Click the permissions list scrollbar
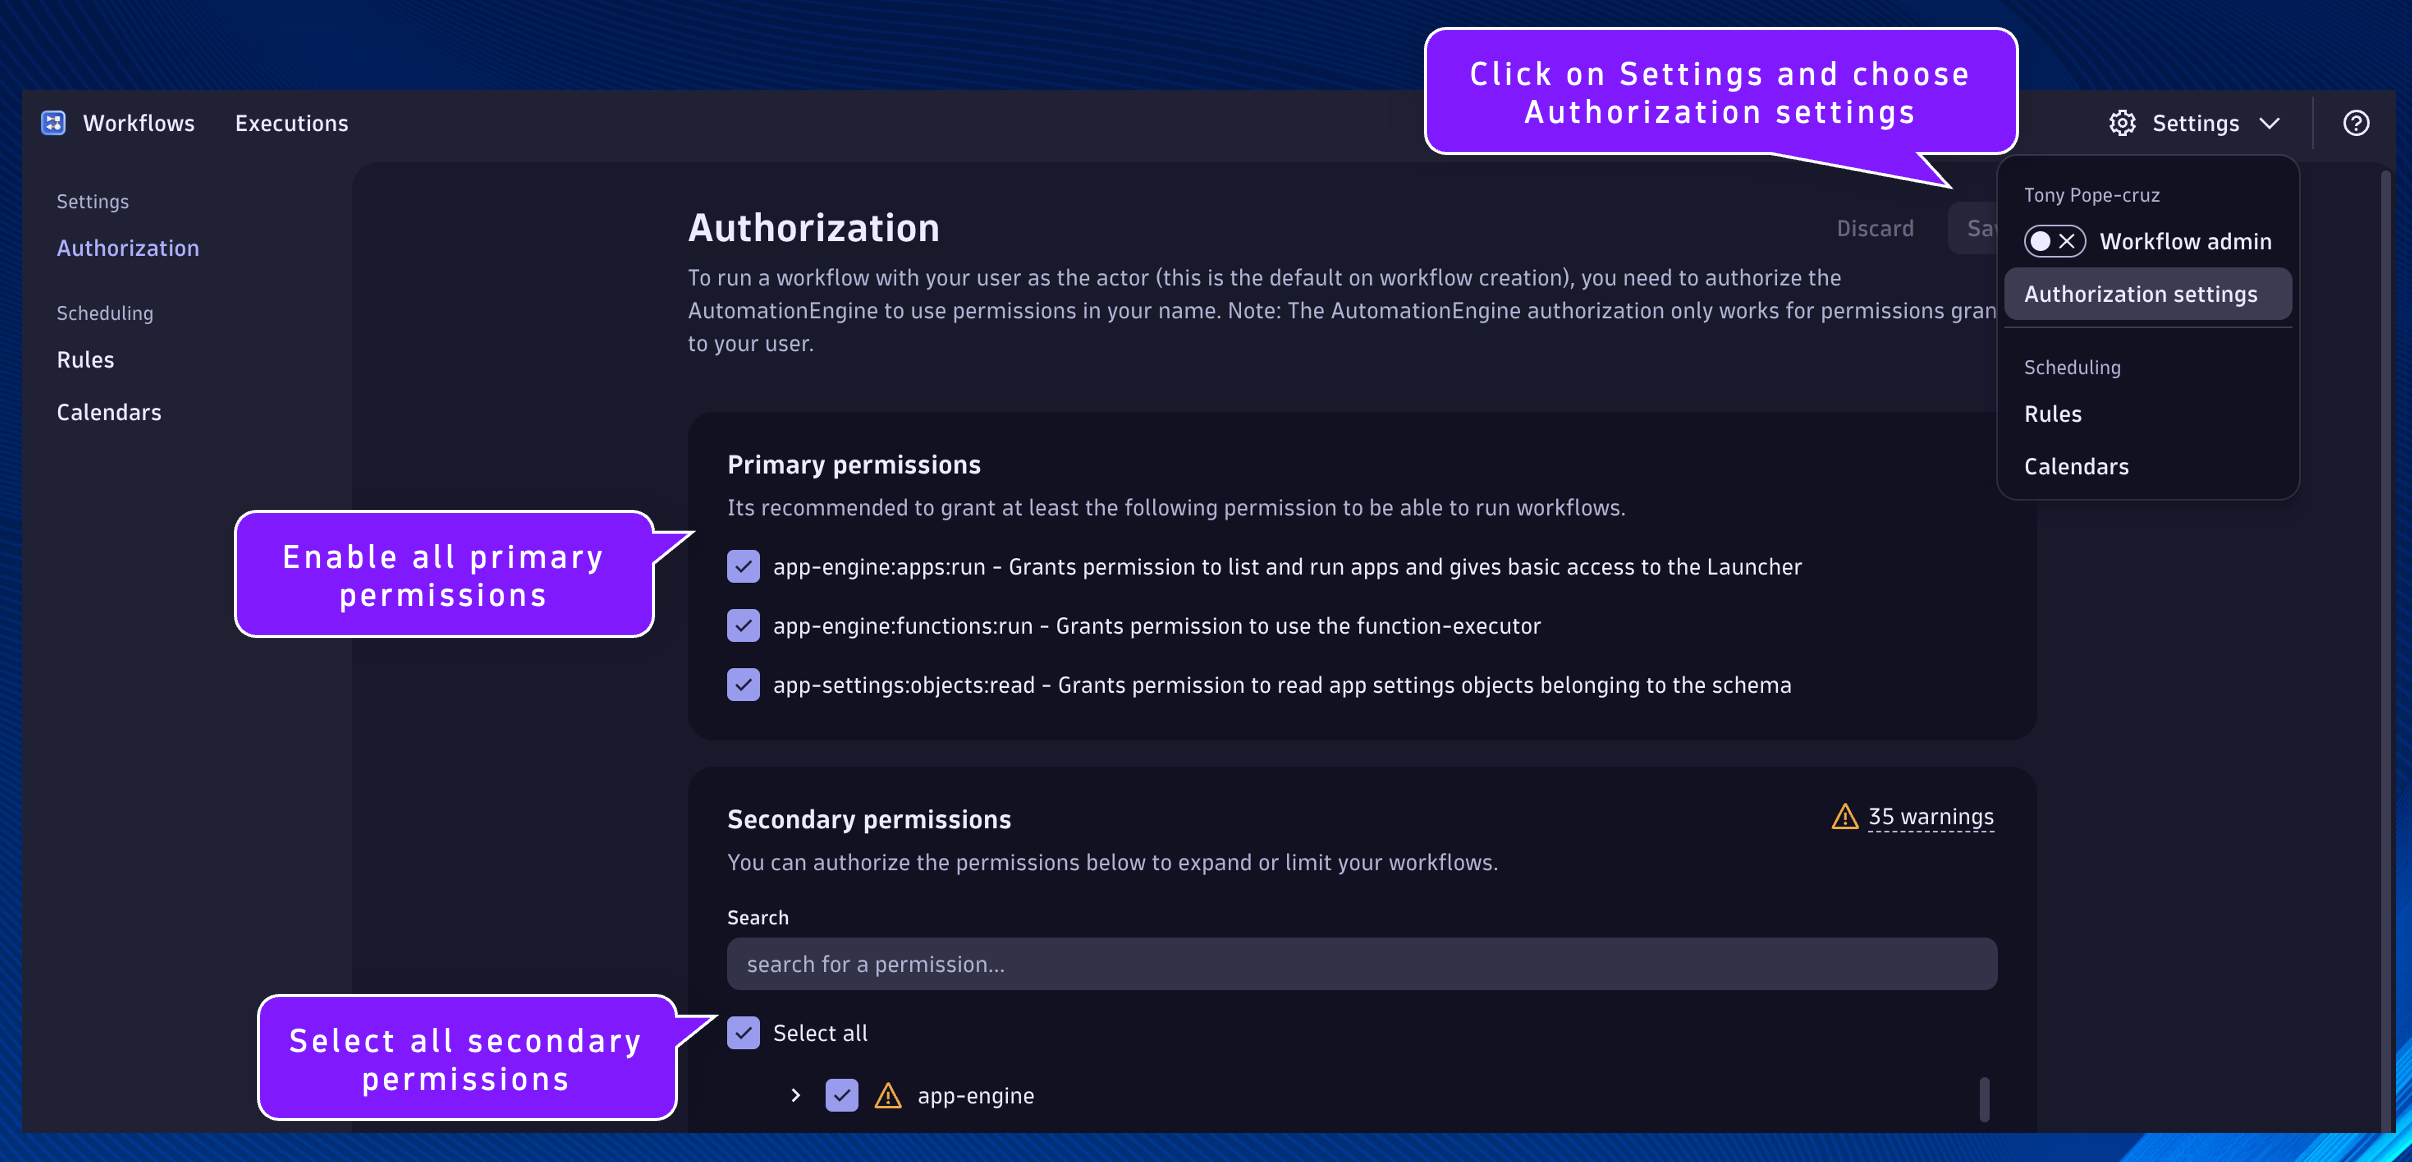The image size is (2412, 1162). coord(1984,1100)
